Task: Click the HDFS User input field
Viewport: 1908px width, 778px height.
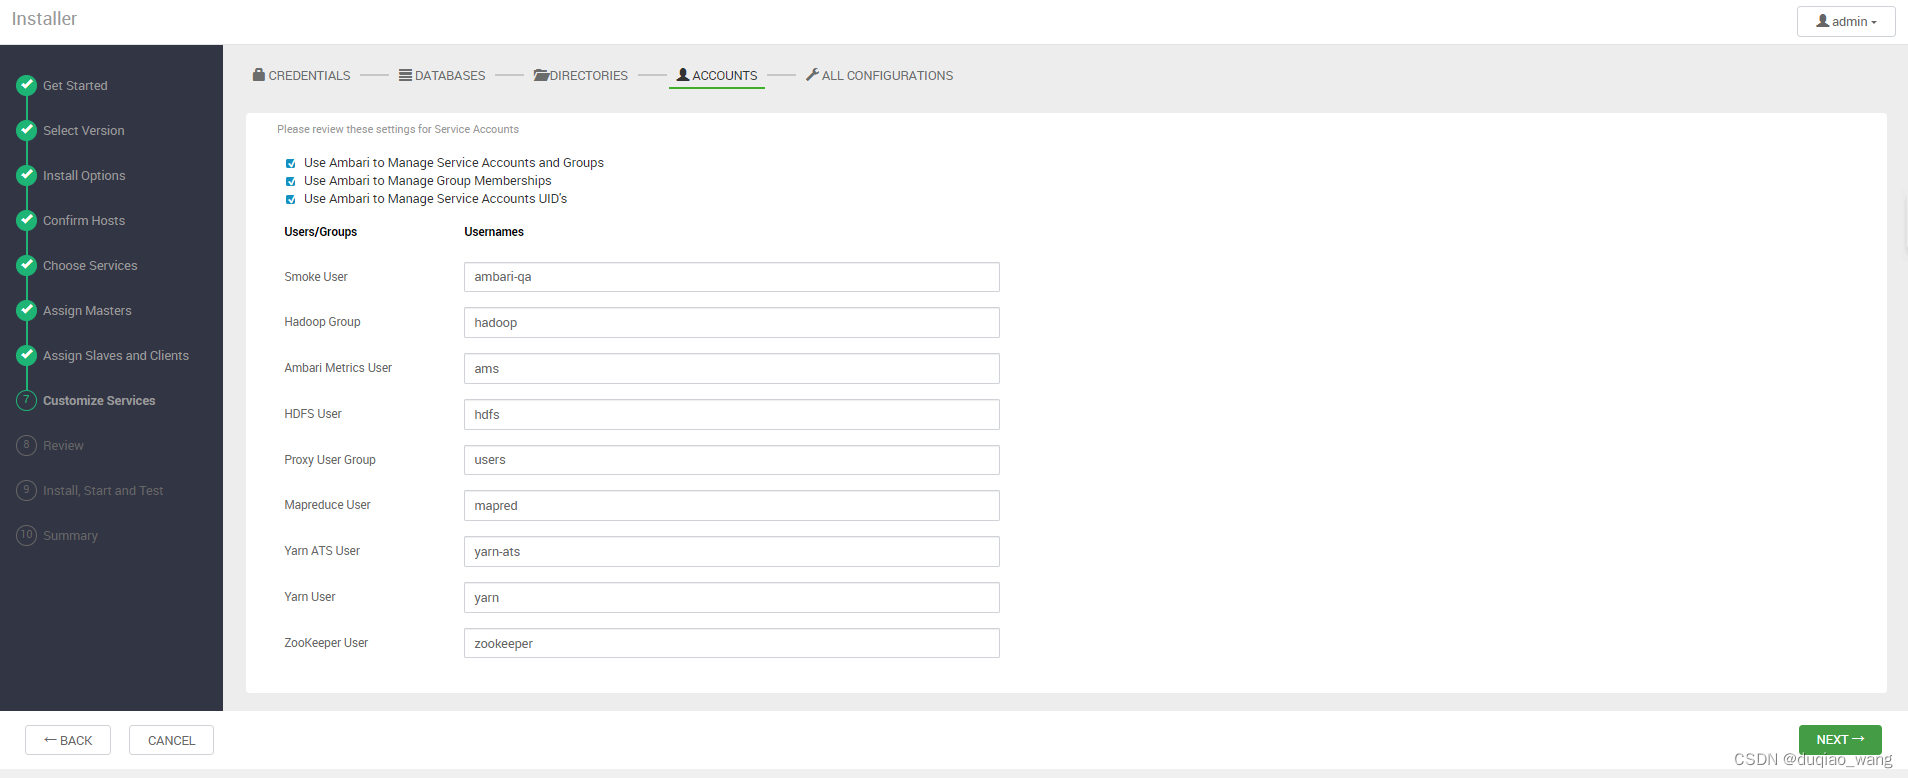Action: [x=732, y=414]
